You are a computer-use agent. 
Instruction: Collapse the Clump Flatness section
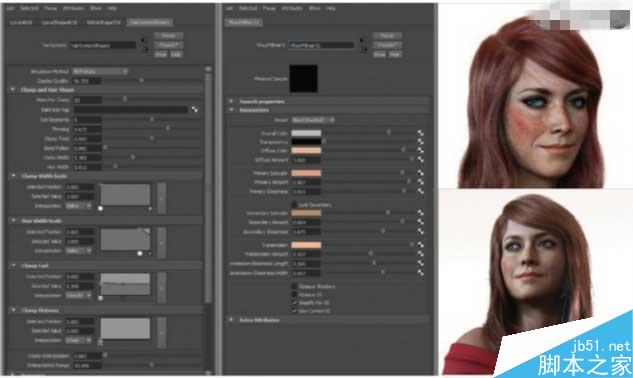[13, 310]
